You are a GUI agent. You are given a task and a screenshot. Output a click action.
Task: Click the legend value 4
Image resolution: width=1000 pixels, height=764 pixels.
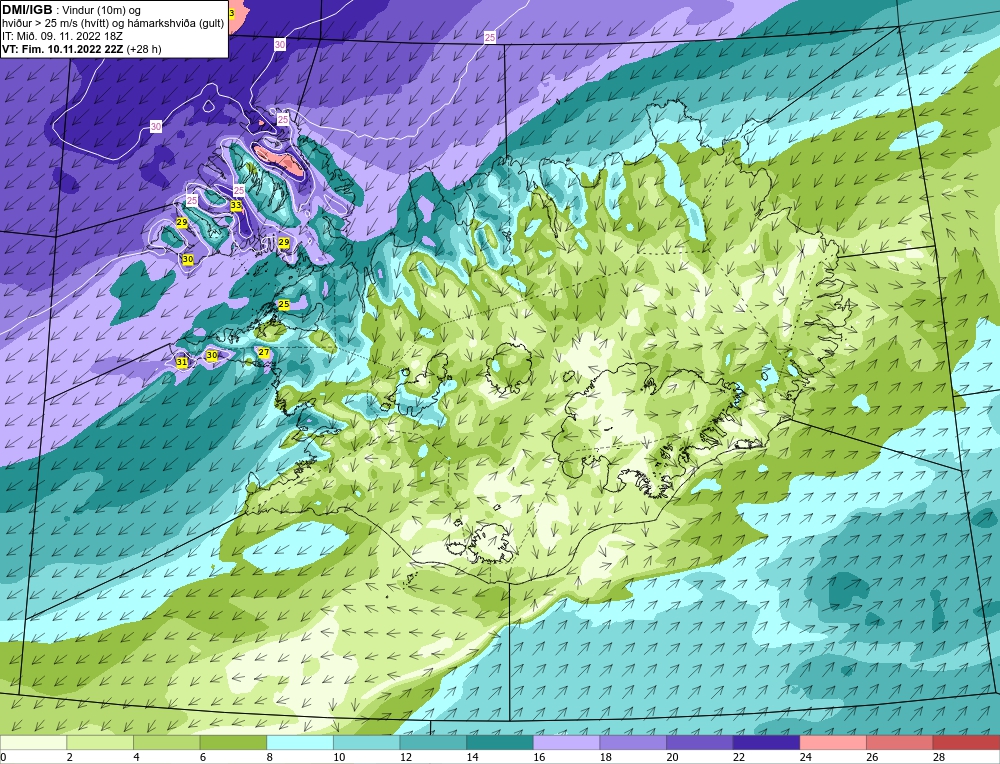click(x=136, y=757)
